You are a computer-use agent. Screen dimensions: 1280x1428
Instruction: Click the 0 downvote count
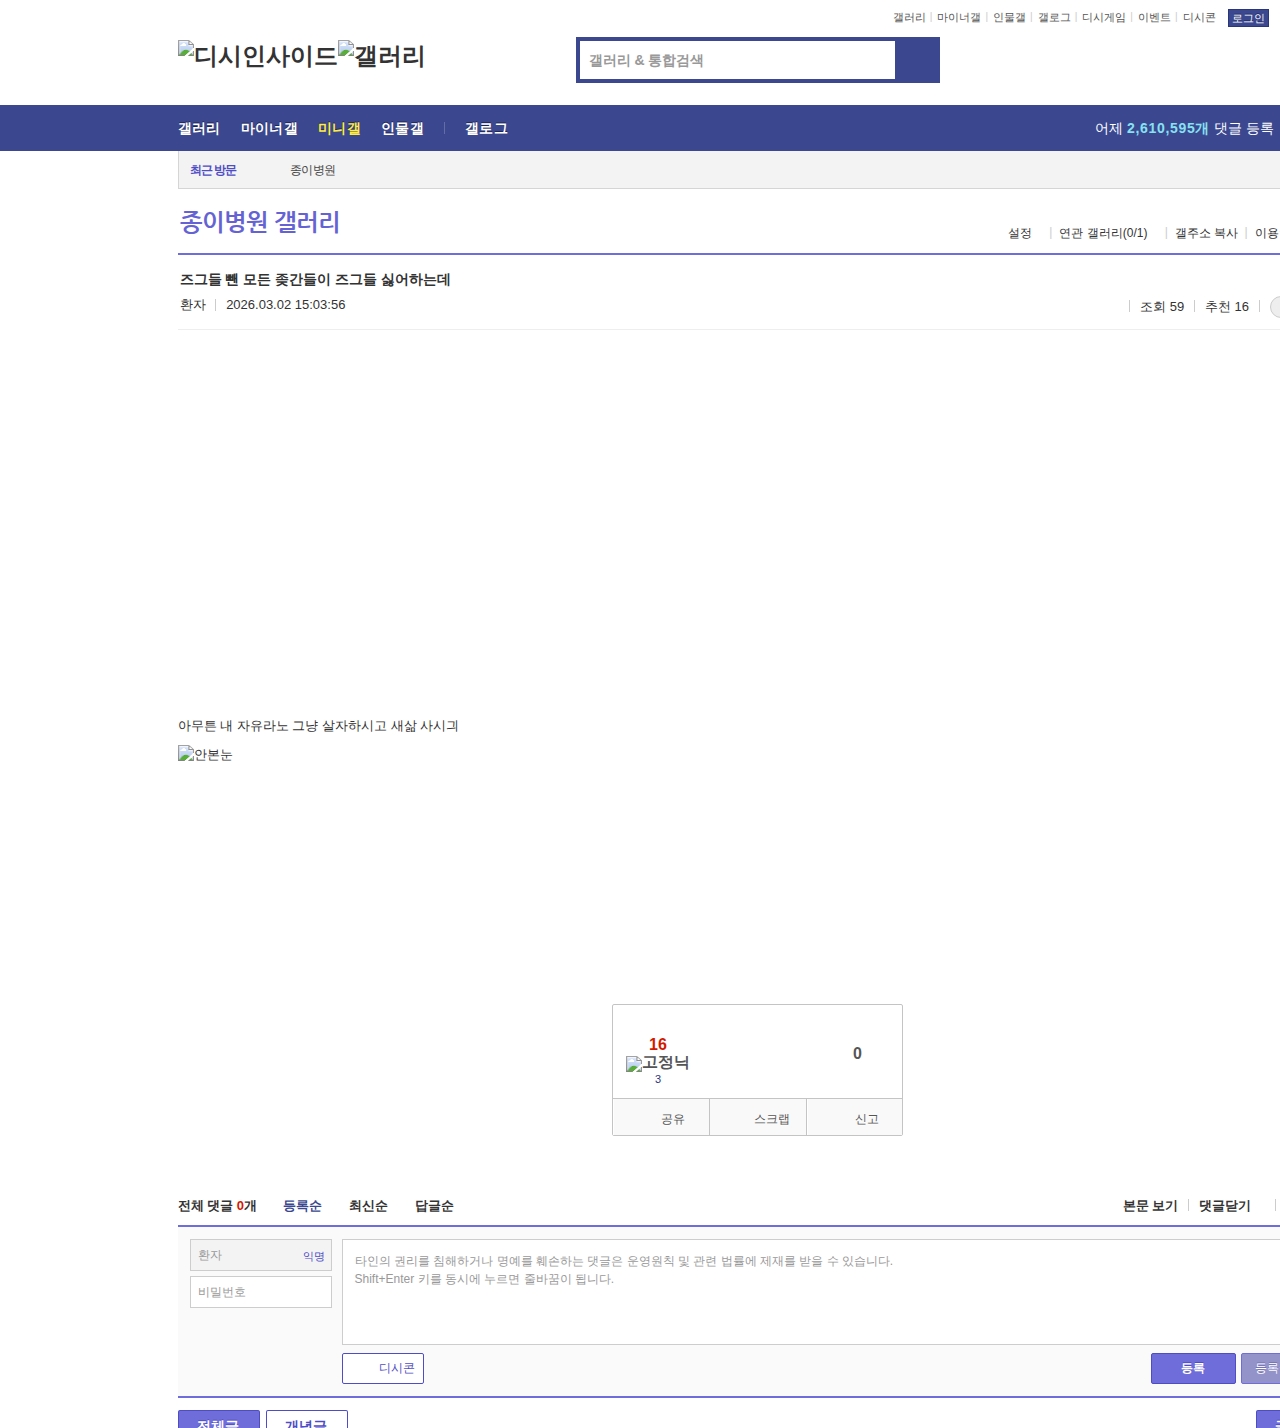coord(857,1053)
